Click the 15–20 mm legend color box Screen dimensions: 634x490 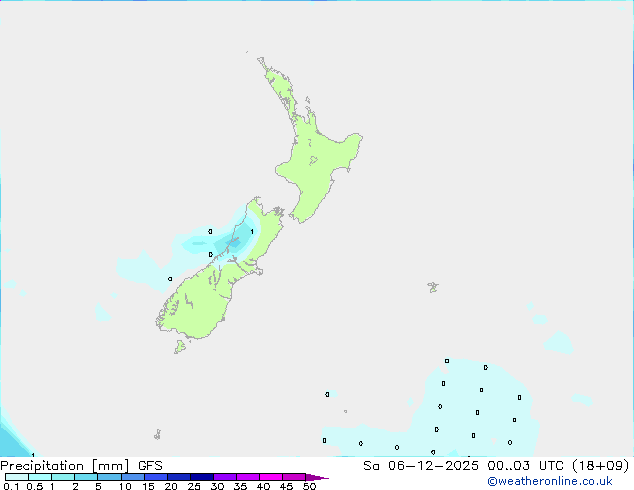point(156,477)
